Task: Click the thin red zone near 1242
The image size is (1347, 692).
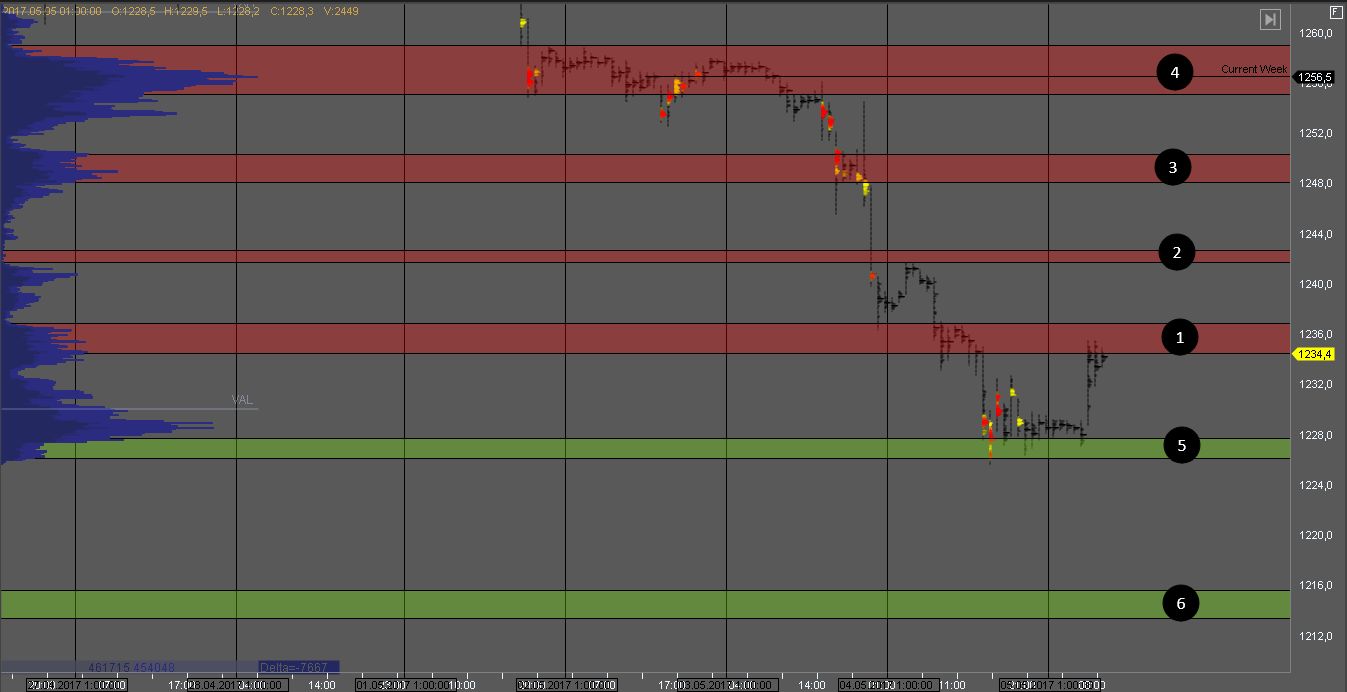Action: point(600,257)
